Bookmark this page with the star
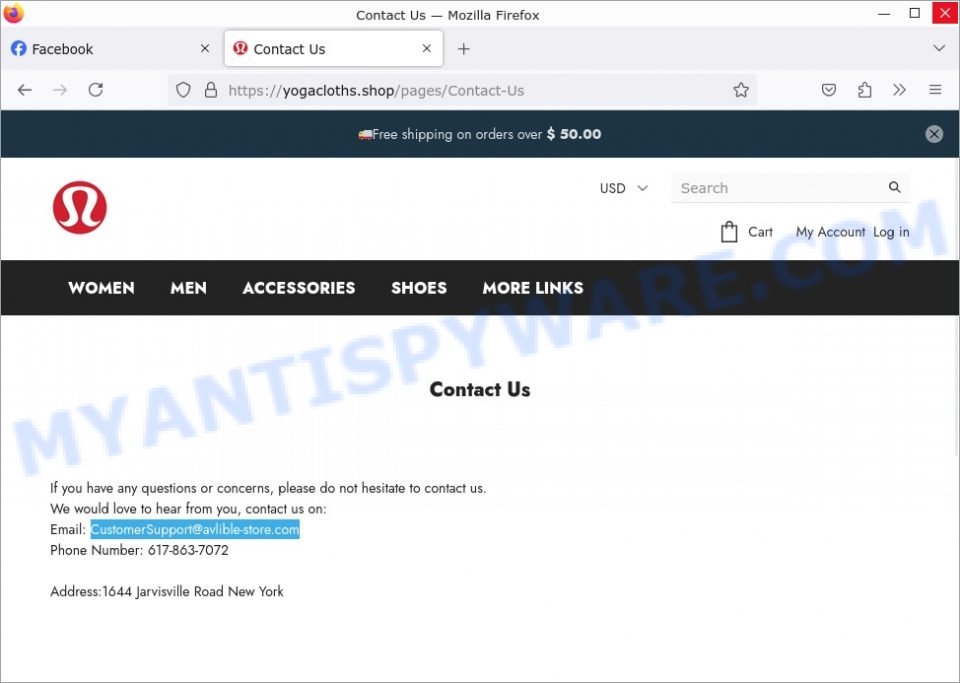This screenshot has height=683, width=960. 741,91
